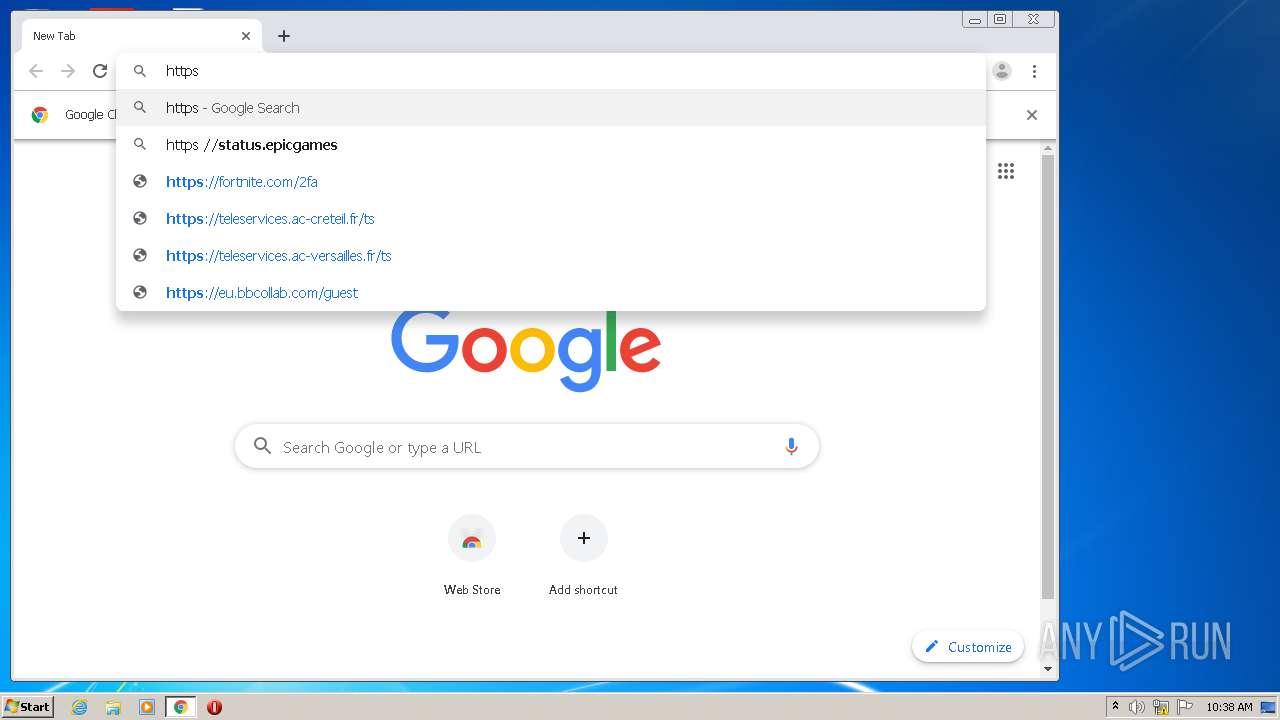Screen dimensions: 1280x720
Task: Open the Customize page button
Action: (968, 647)
